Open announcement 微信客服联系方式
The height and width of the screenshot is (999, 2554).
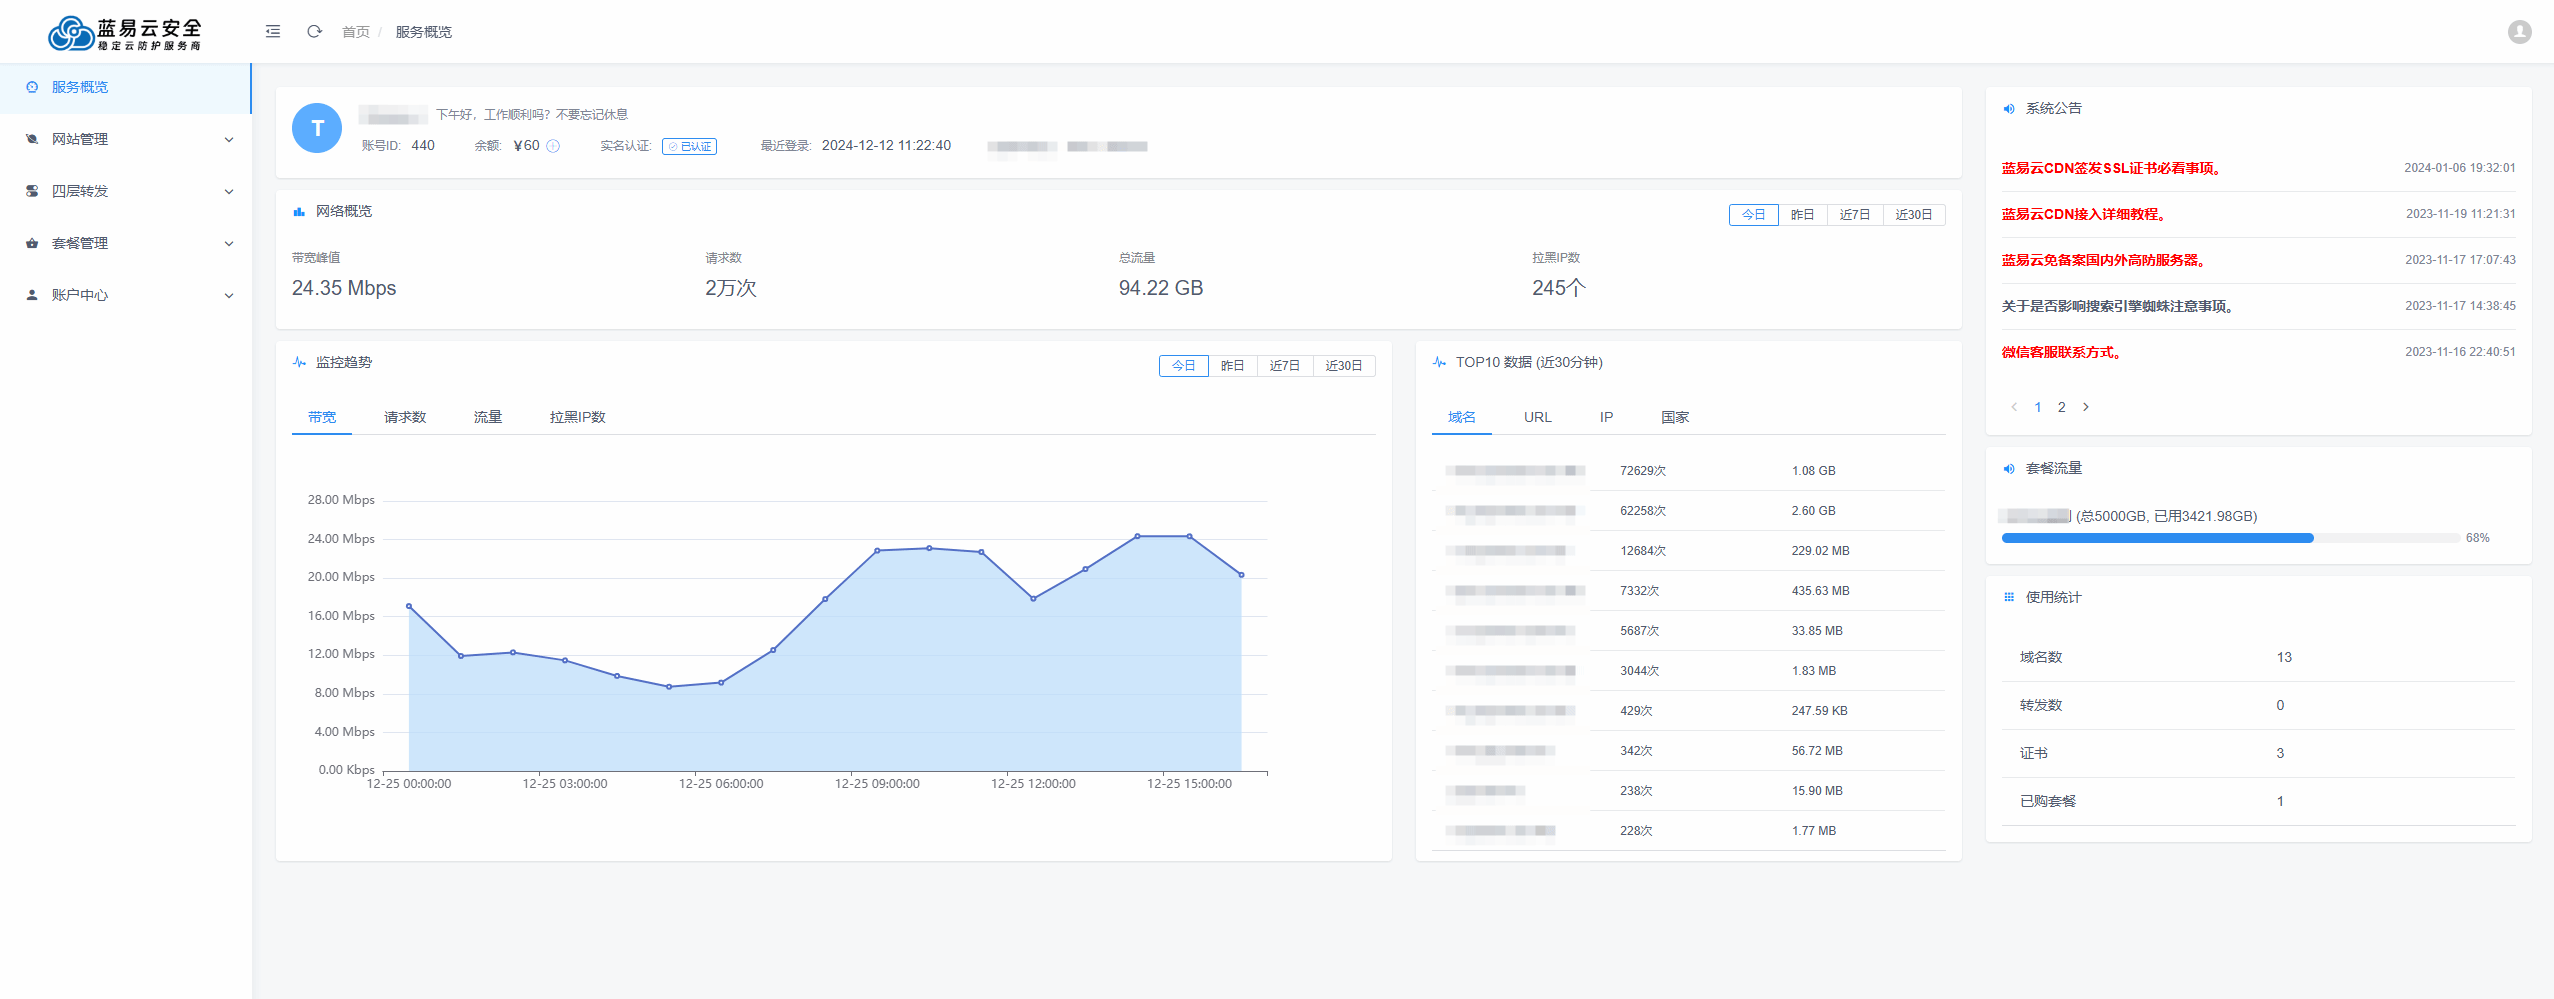click(x=2061, y=352)
